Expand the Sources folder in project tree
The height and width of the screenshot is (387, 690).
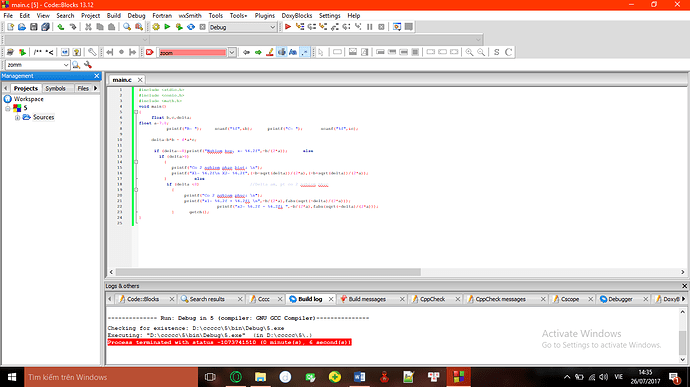pyautogui.click(x=17, y=118)
